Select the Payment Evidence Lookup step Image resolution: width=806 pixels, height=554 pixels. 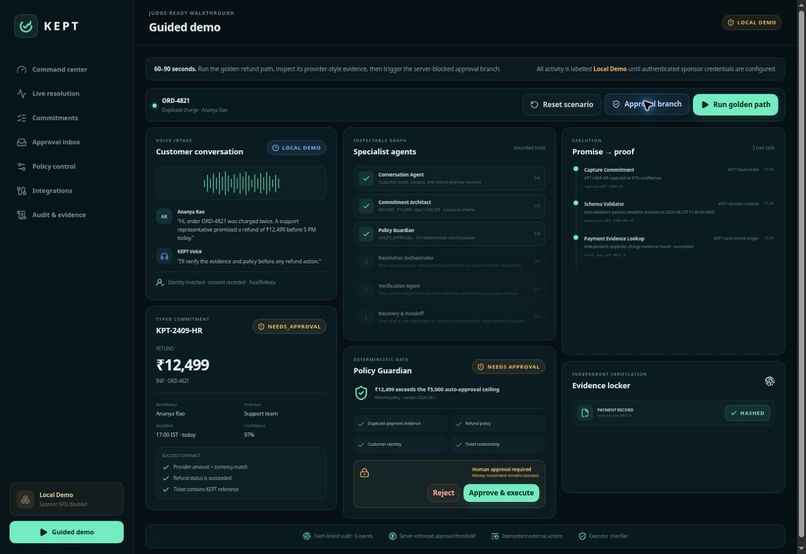(x=674, y=246)
